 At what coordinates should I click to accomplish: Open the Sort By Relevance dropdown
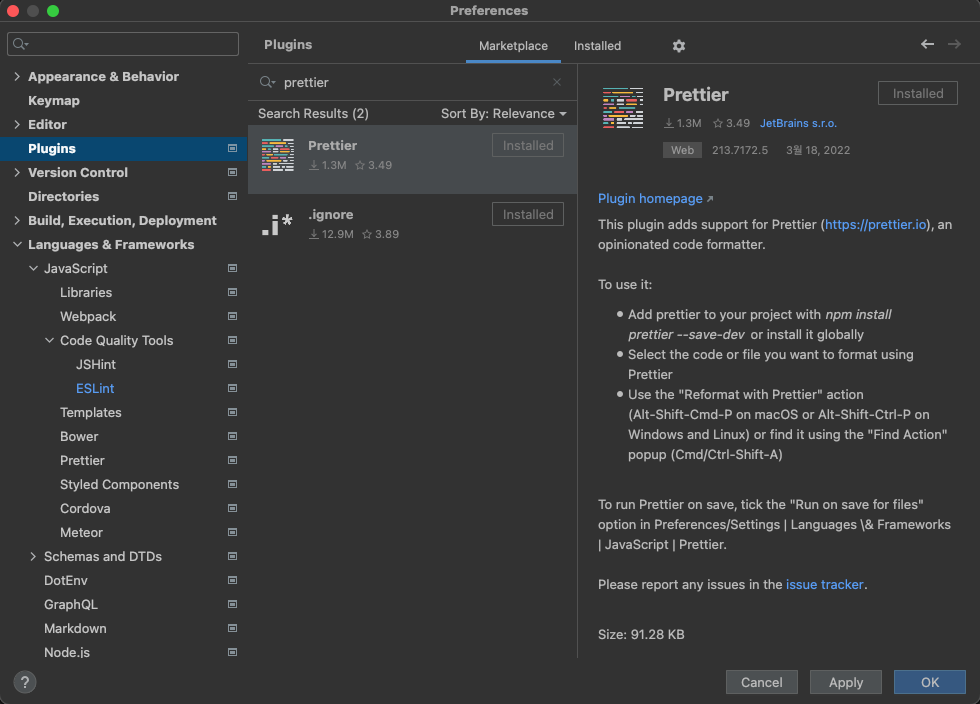[x=504, y=113]
